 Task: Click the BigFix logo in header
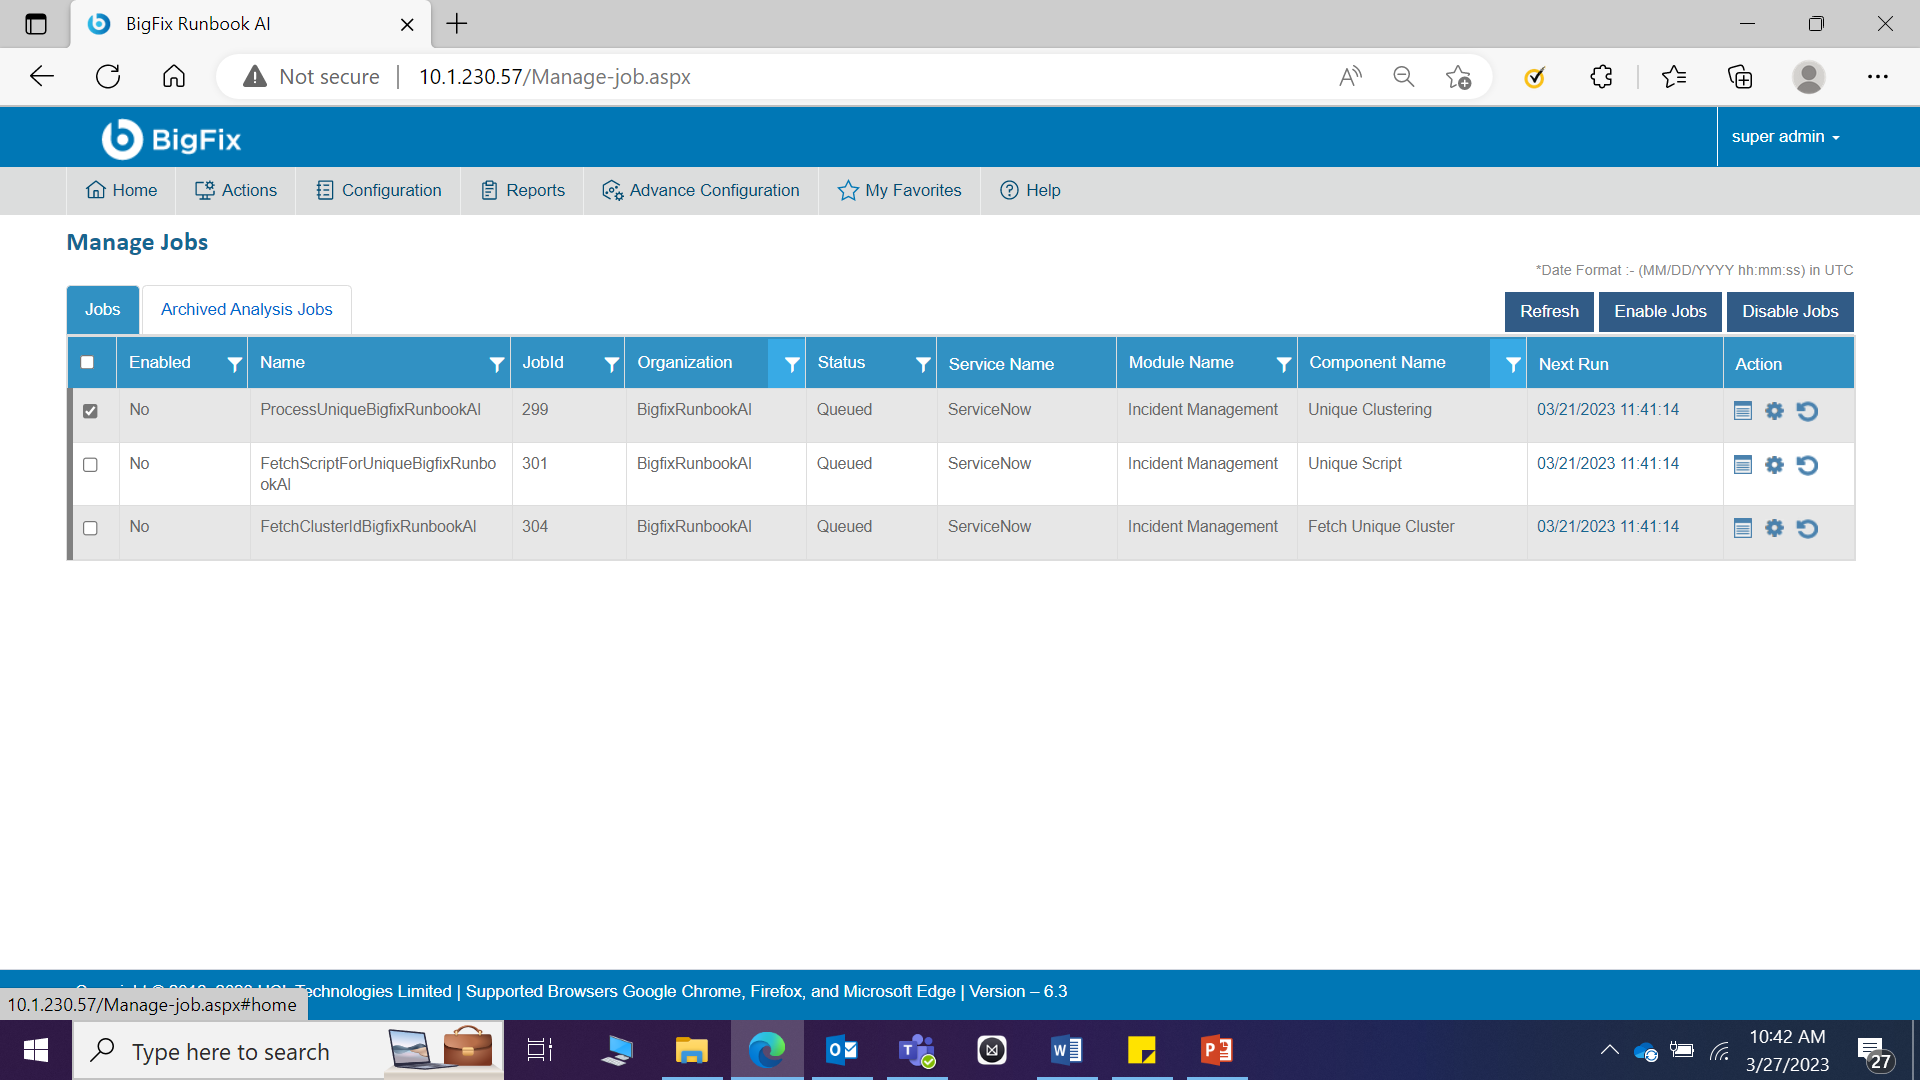pyautogui.click(x=172, y=139)
